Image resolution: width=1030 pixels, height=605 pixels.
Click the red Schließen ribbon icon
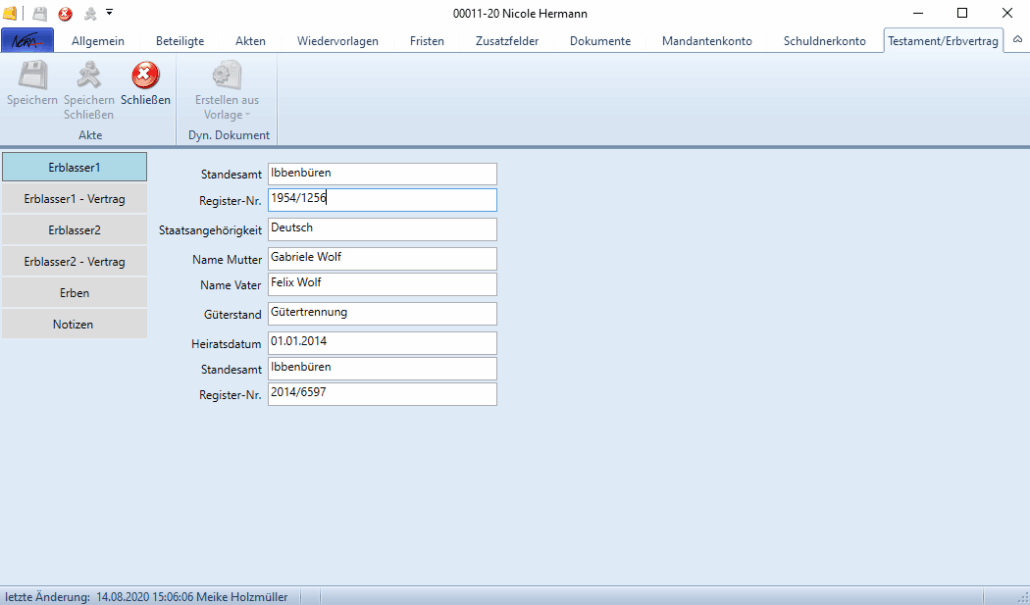pyautogui.click(x=146, y=76)
